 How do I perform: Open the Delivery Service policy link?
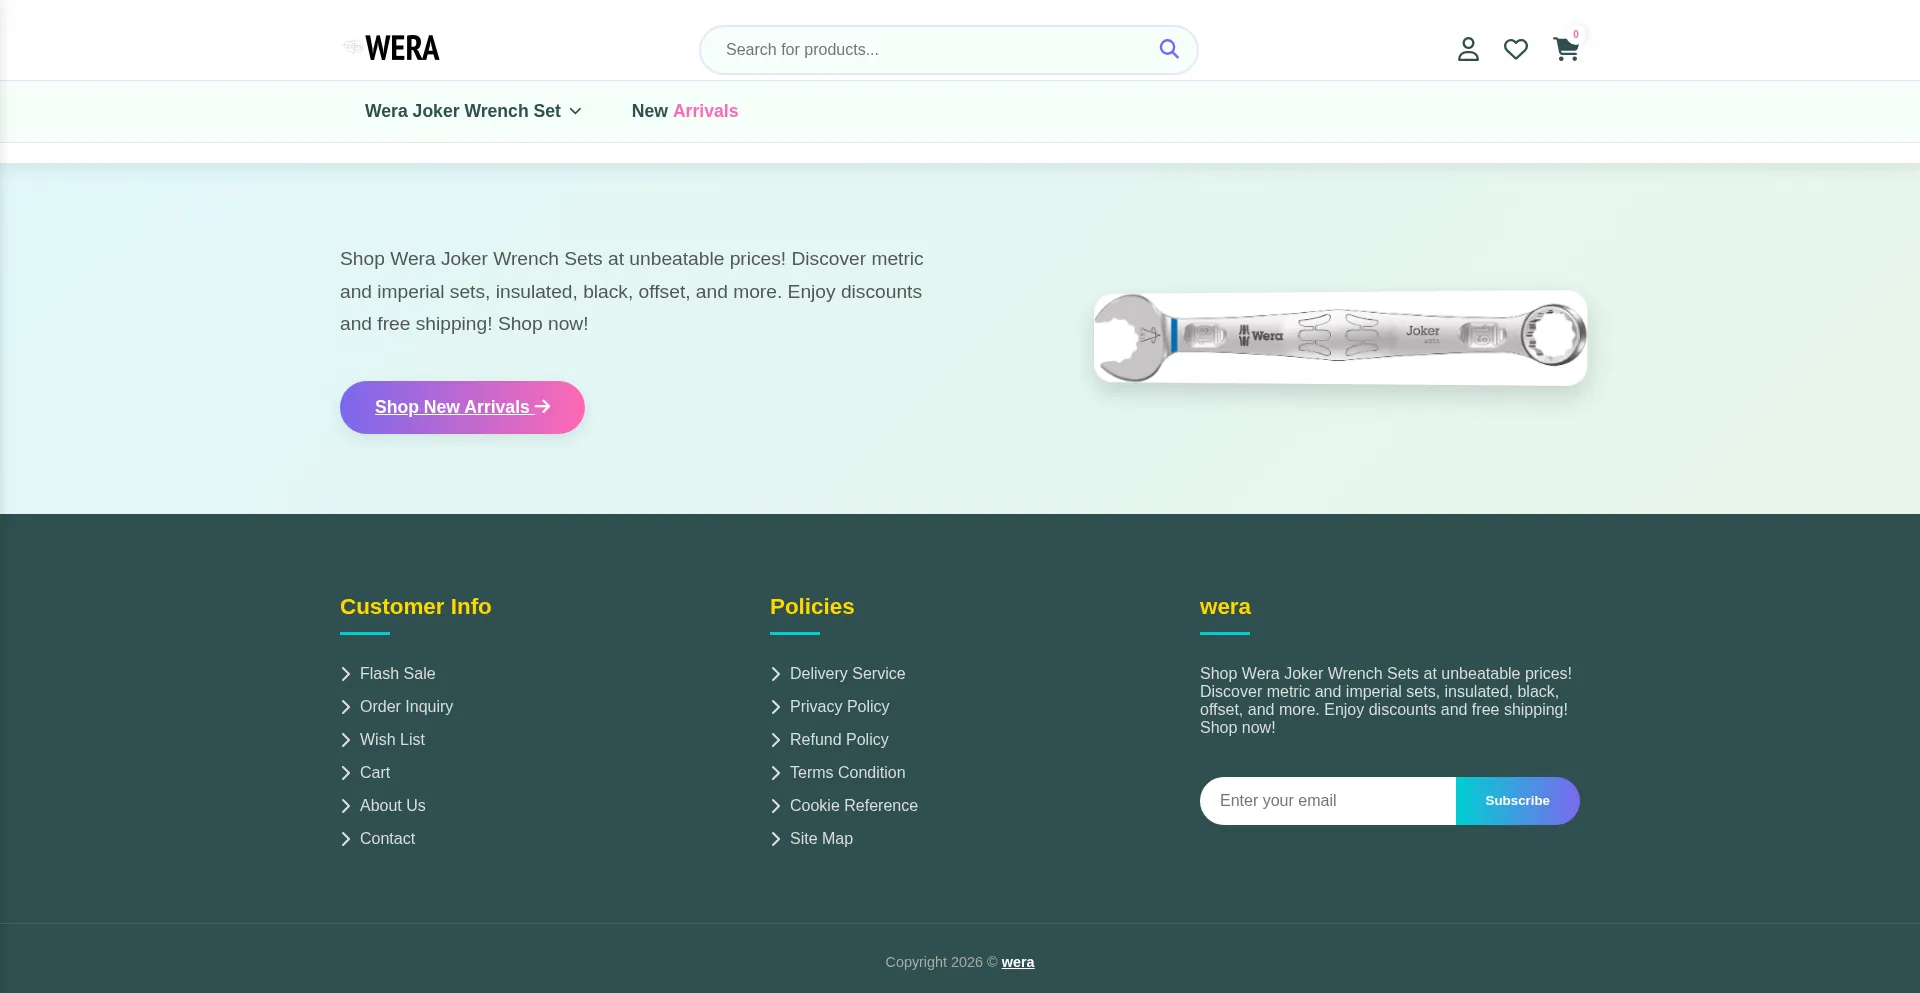click(847, 674)
